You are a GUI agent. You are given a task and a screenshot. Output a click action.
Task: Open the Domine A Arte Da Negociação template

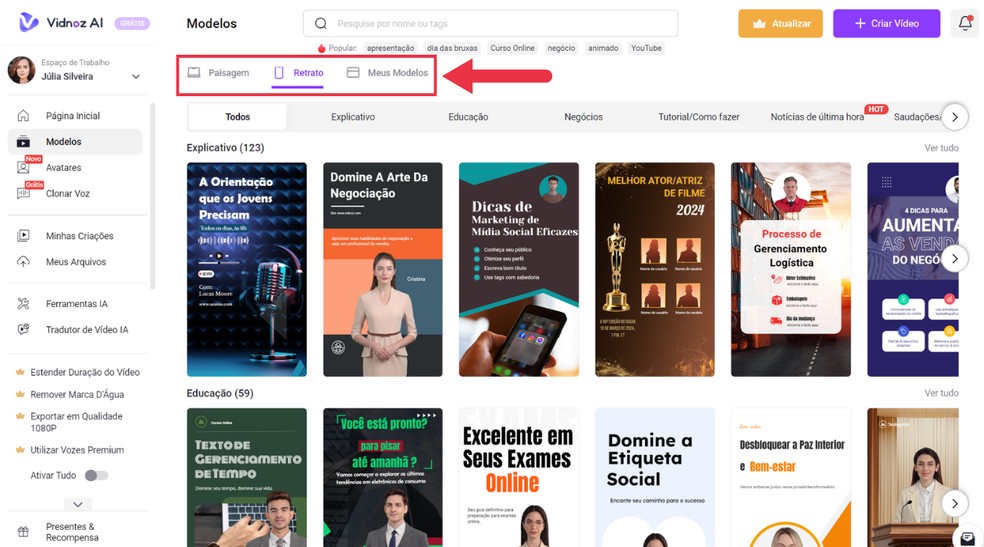click(383, 270)
